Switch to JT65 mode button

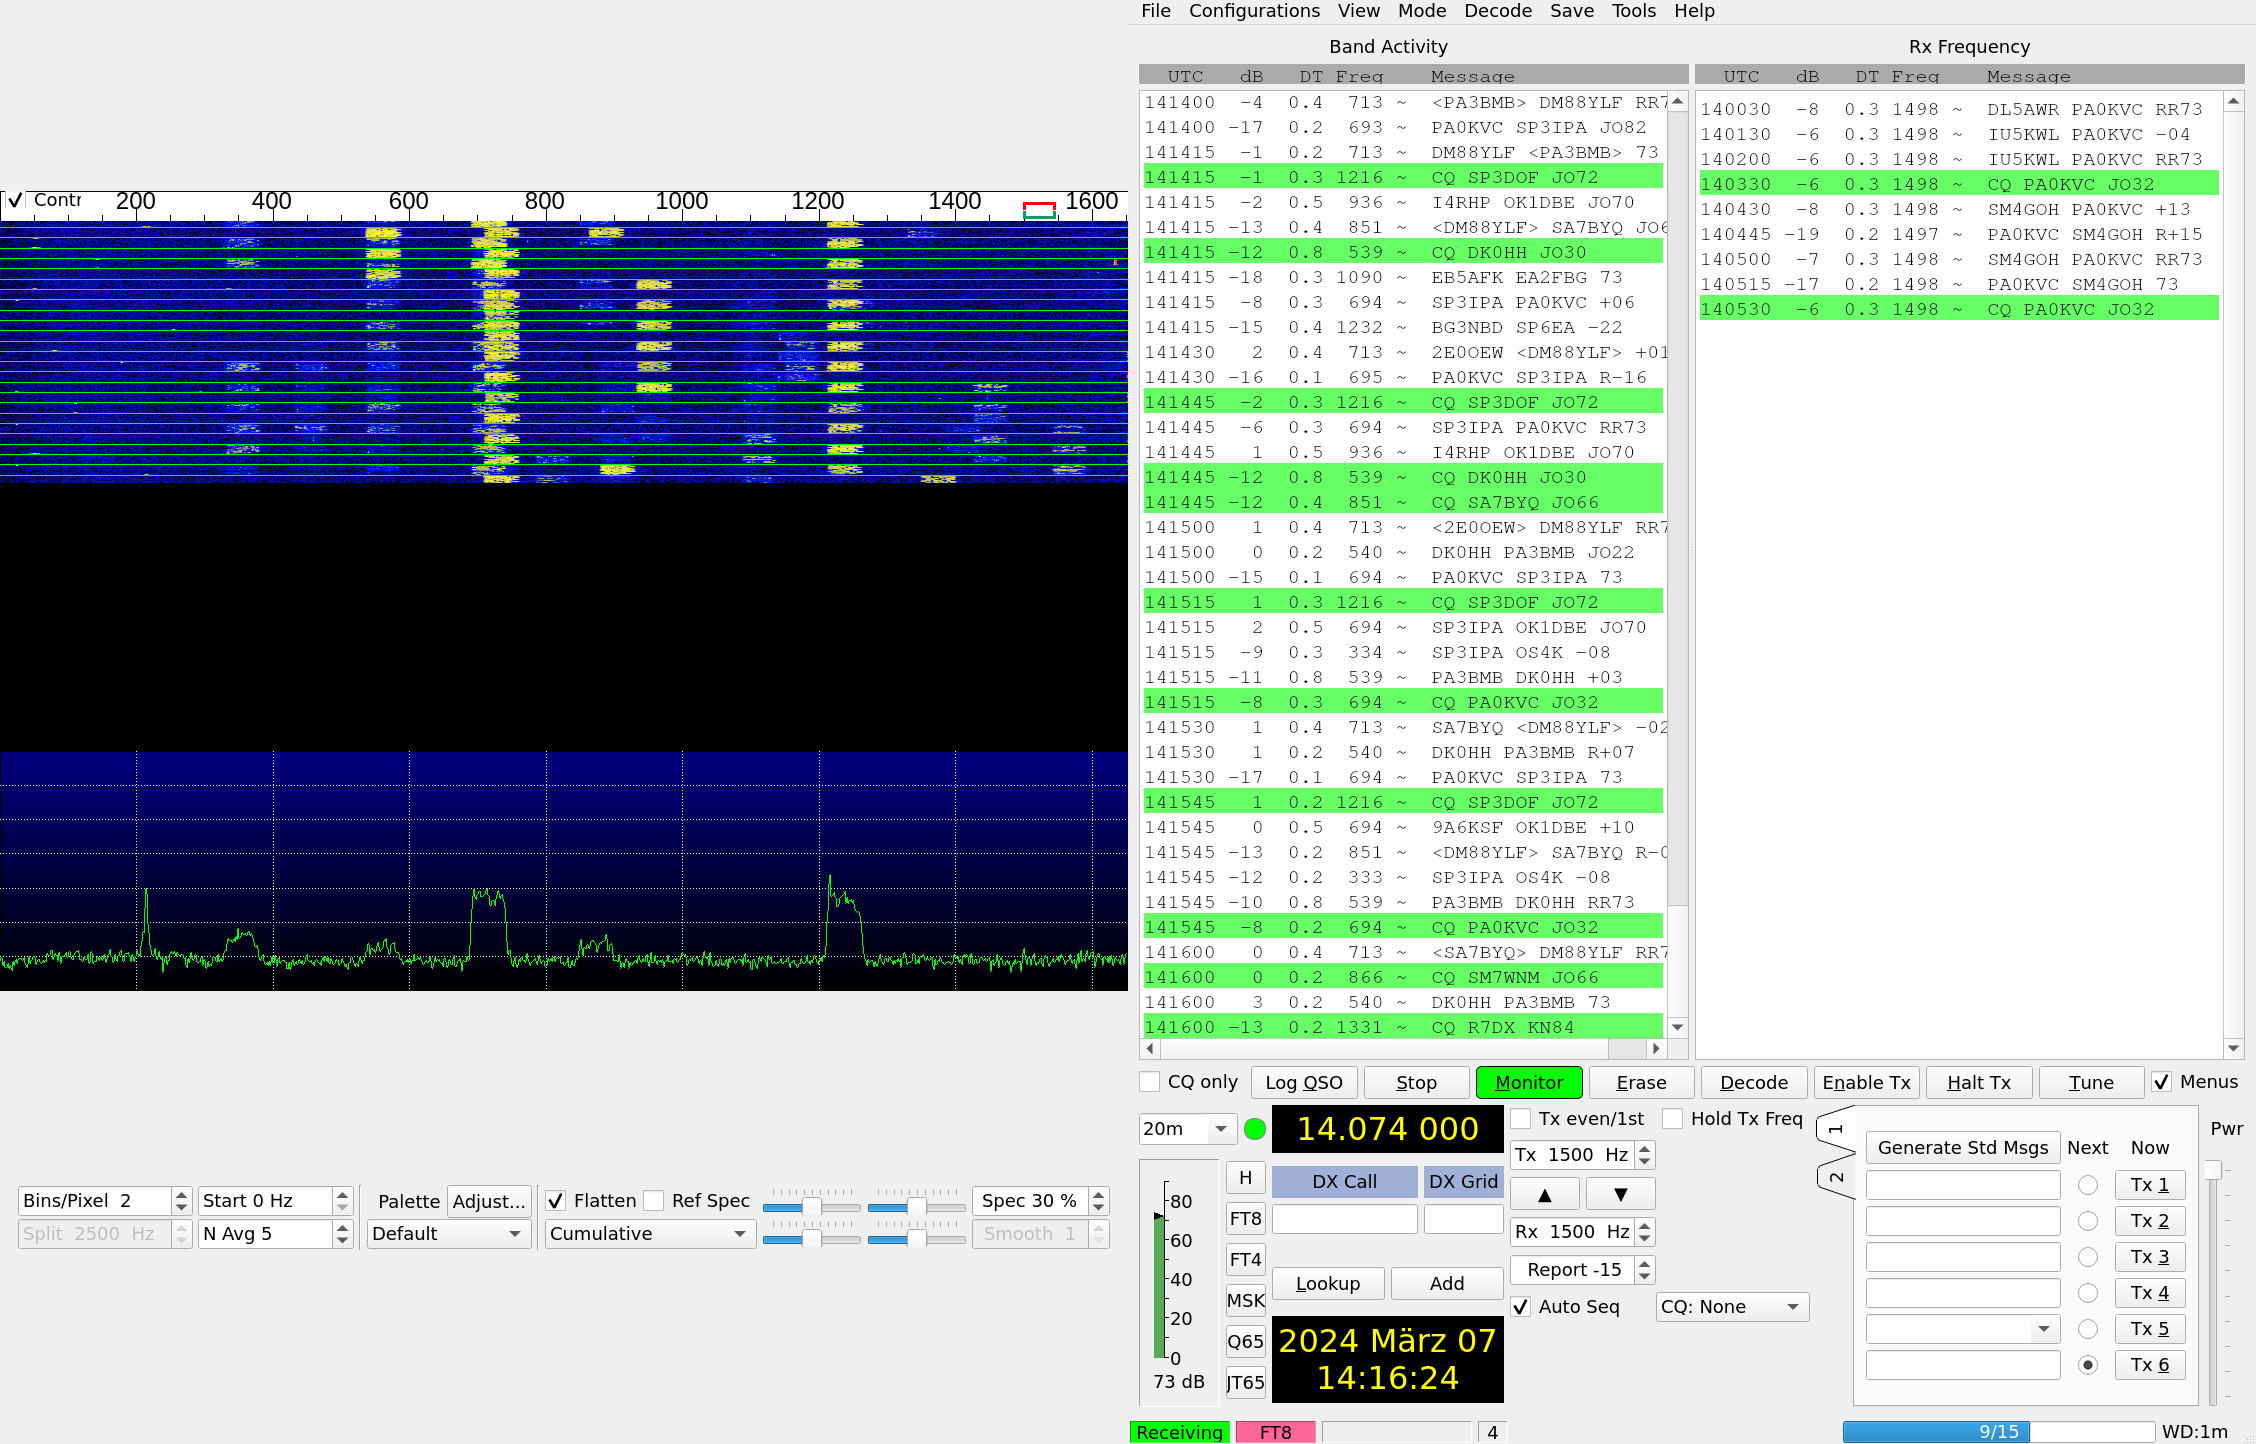coord(1245,1383)
